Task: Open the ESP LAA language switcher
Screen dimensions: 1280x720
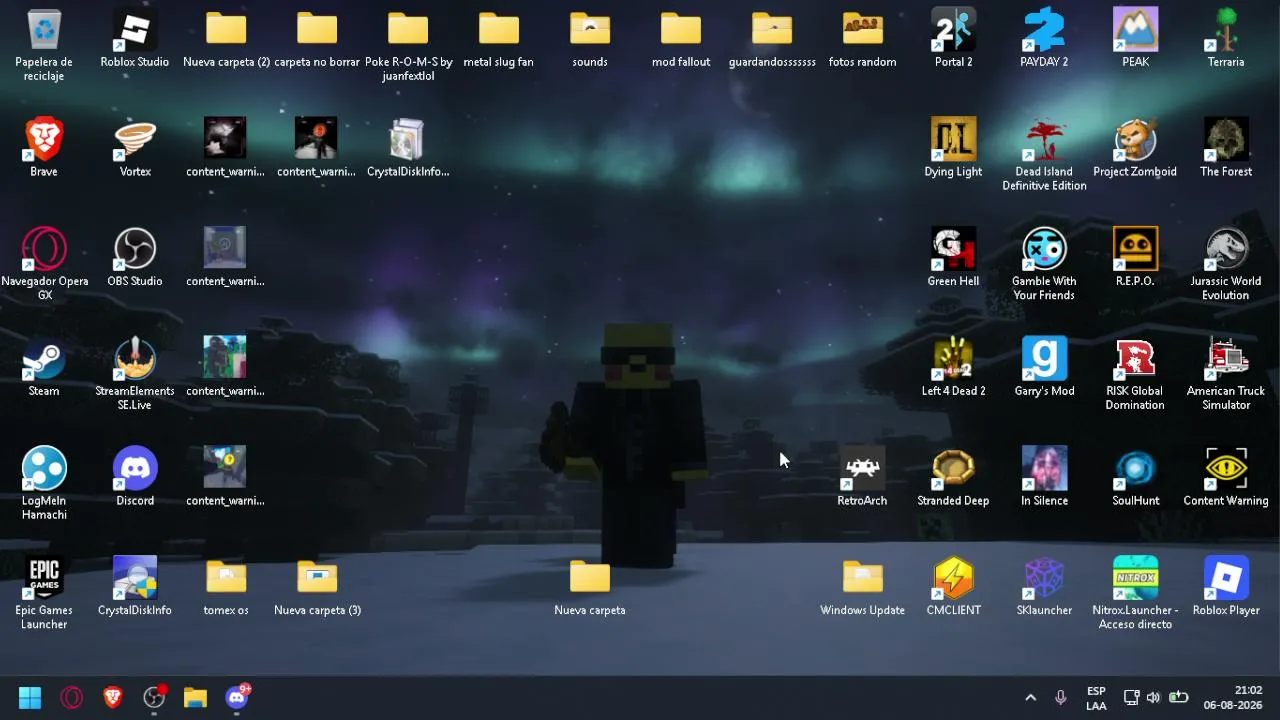Action: click(1096, 698)
